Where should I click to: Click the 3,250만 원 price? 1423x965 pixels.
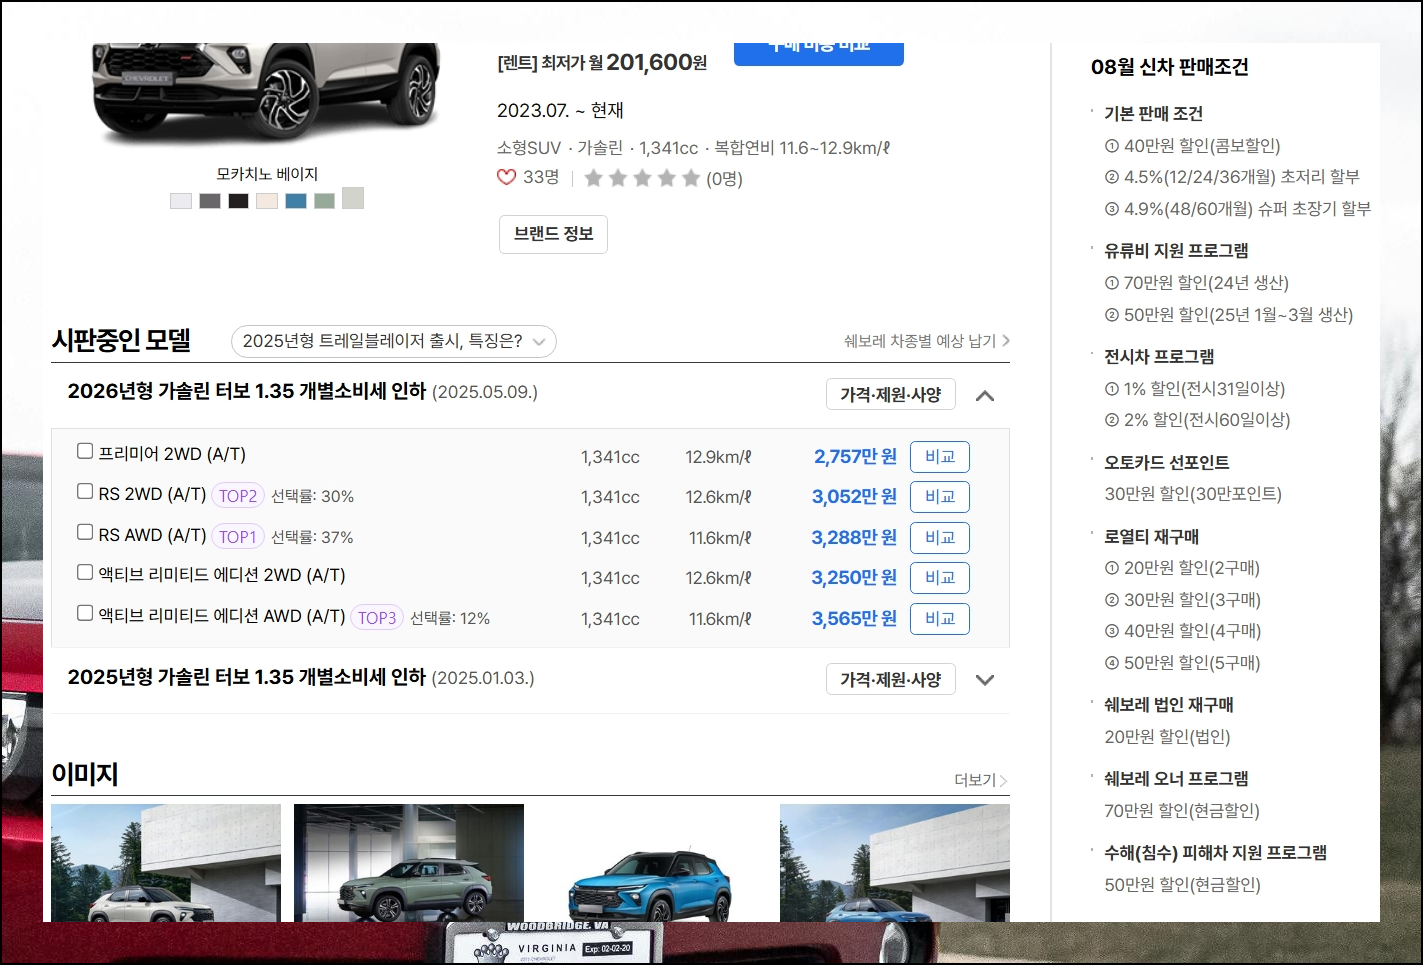tap(854, 578)
